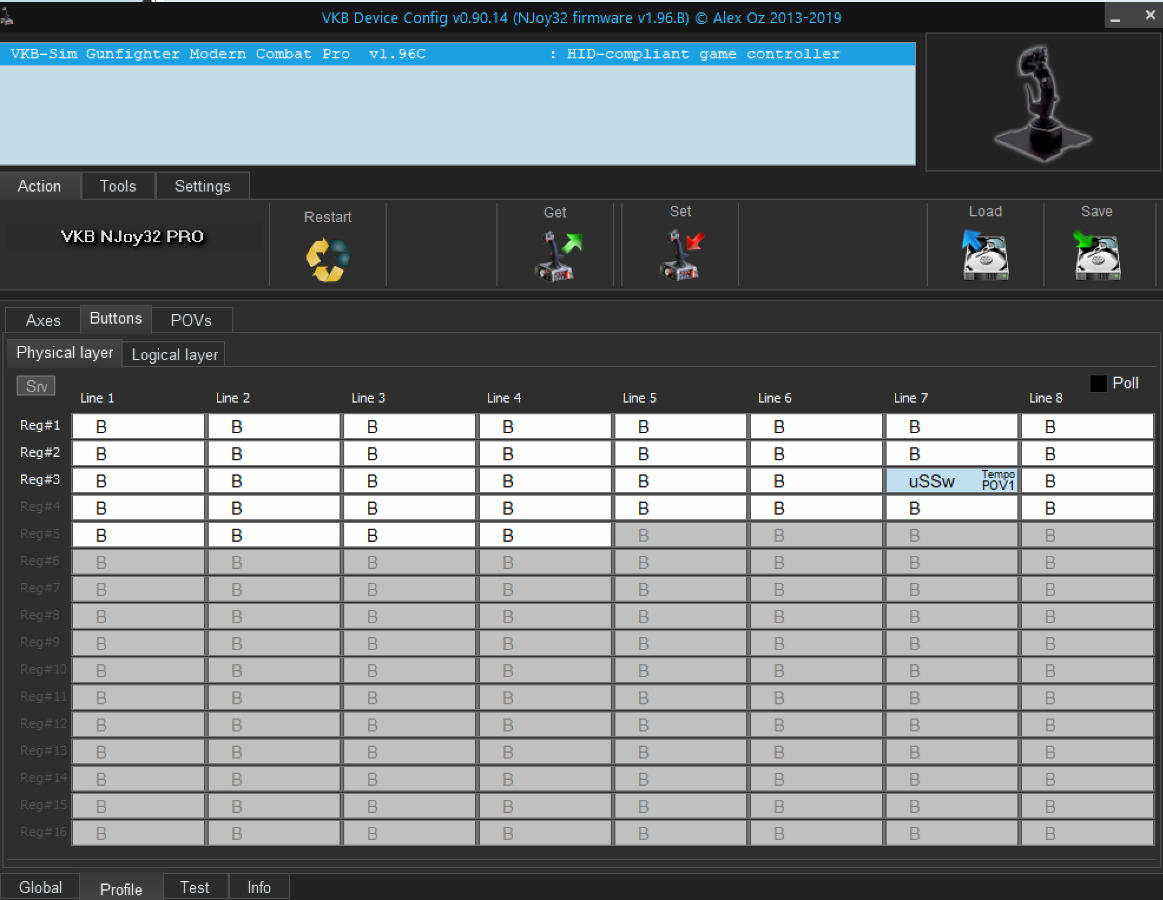Click the Reg#1 Line 1 button cell
The width and height of the screenshot is (1163, 900).
139,427
